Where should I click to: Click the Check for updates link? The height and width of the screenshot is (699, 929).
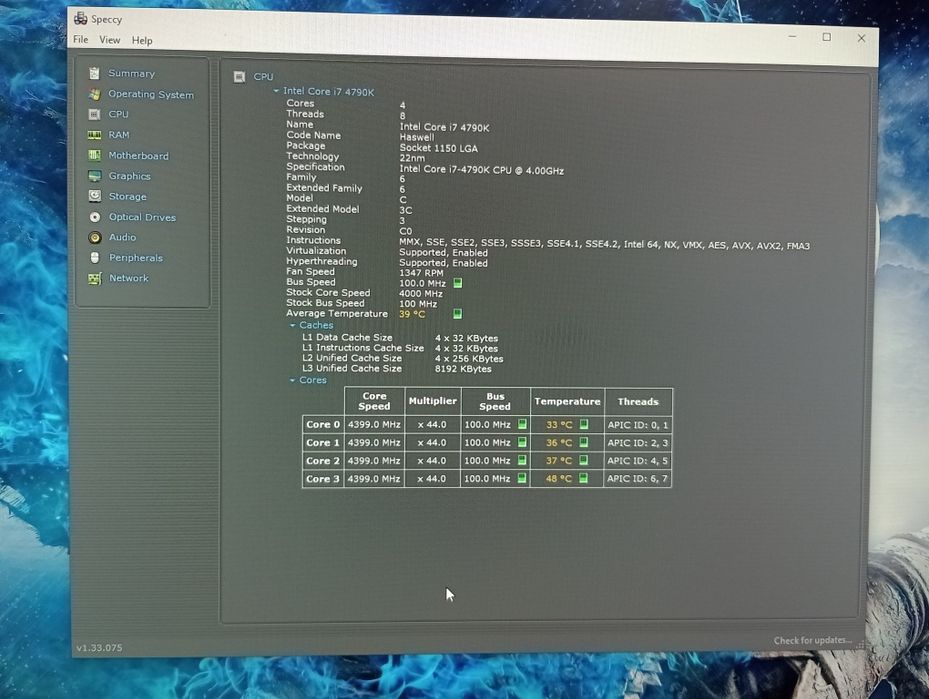click(812, 640)
